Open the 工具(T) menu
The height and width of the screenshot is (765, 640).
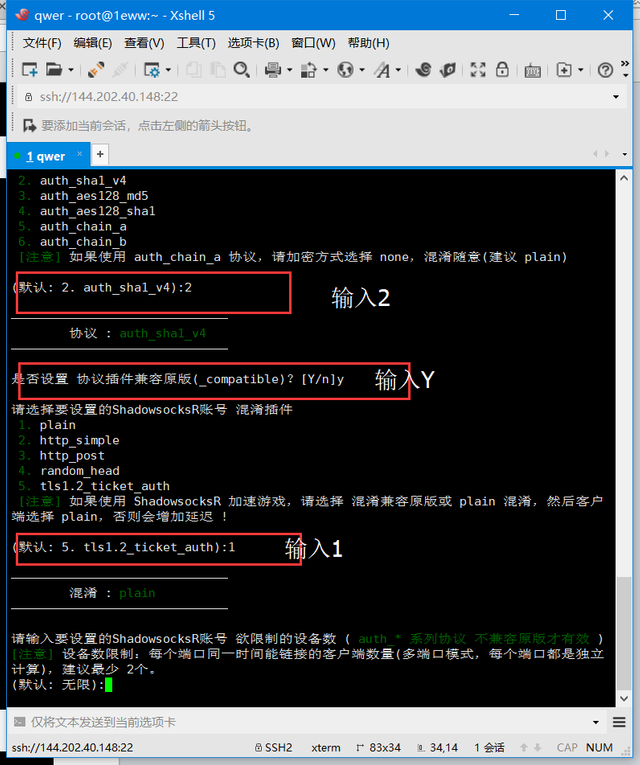coord(196,43)
